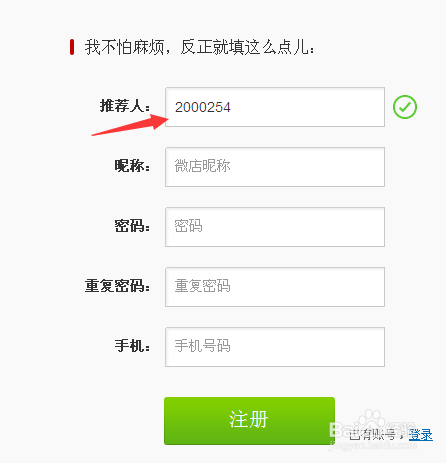Focus the 推荐人 field containing 2000254
This screenshot has height=463, width=446.
(x=275, y=107)
